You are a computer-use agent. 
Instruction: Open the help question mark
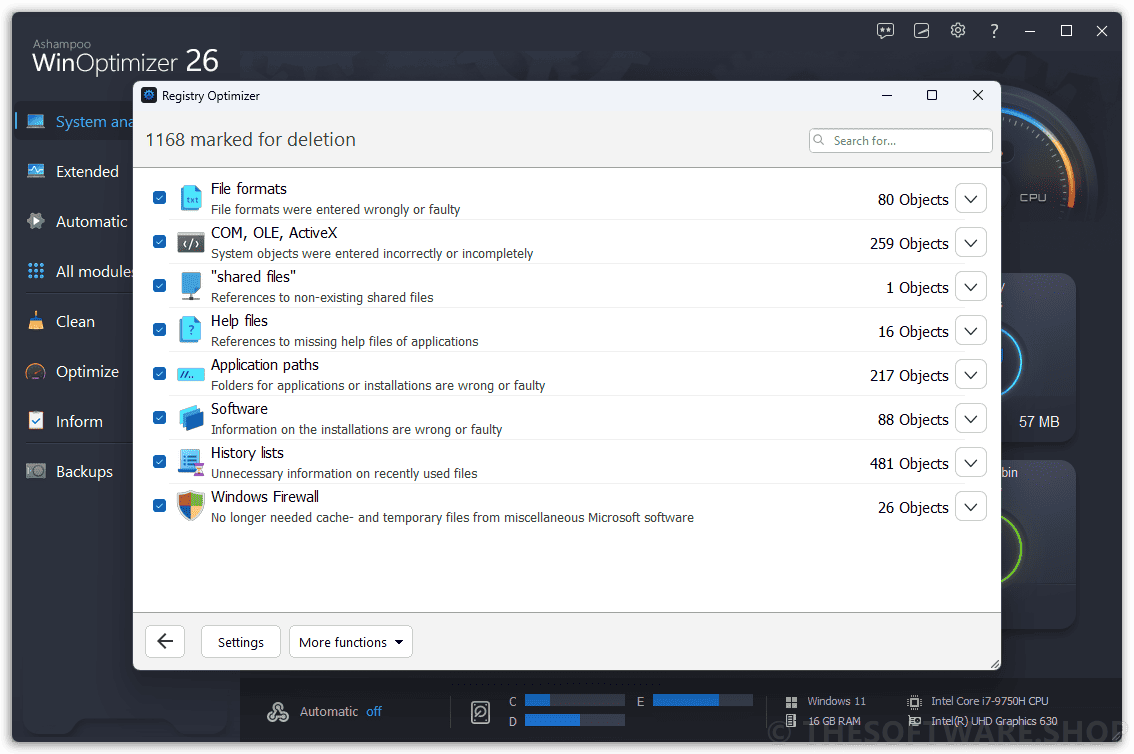pyautogui.click(x=994, y=30)
